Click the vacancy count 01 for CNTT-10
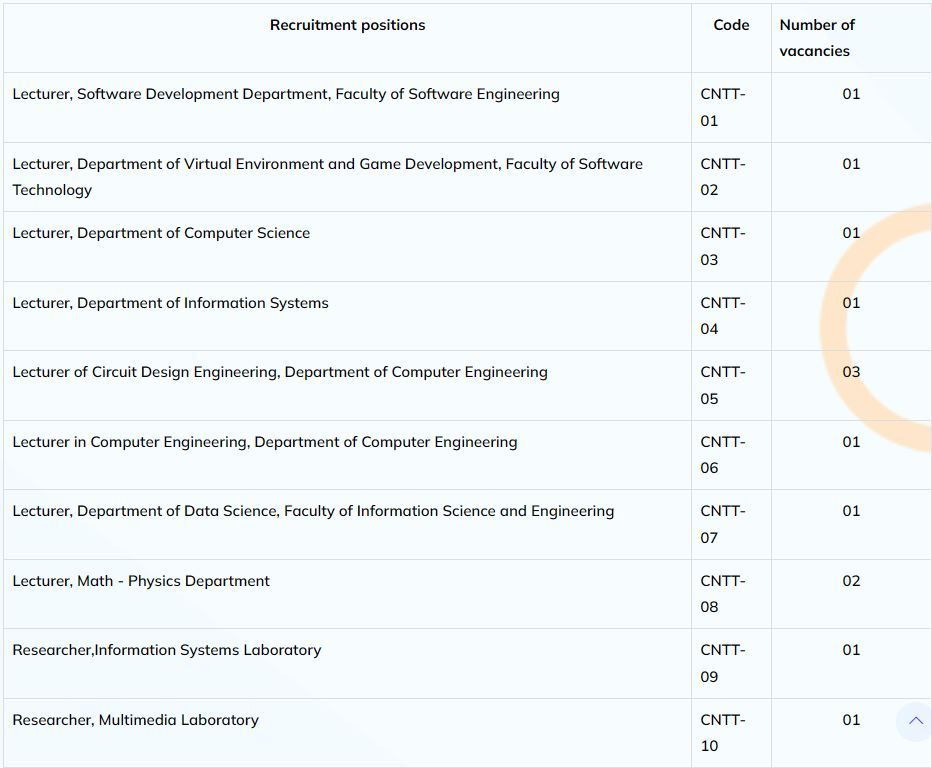 [851, 720]
